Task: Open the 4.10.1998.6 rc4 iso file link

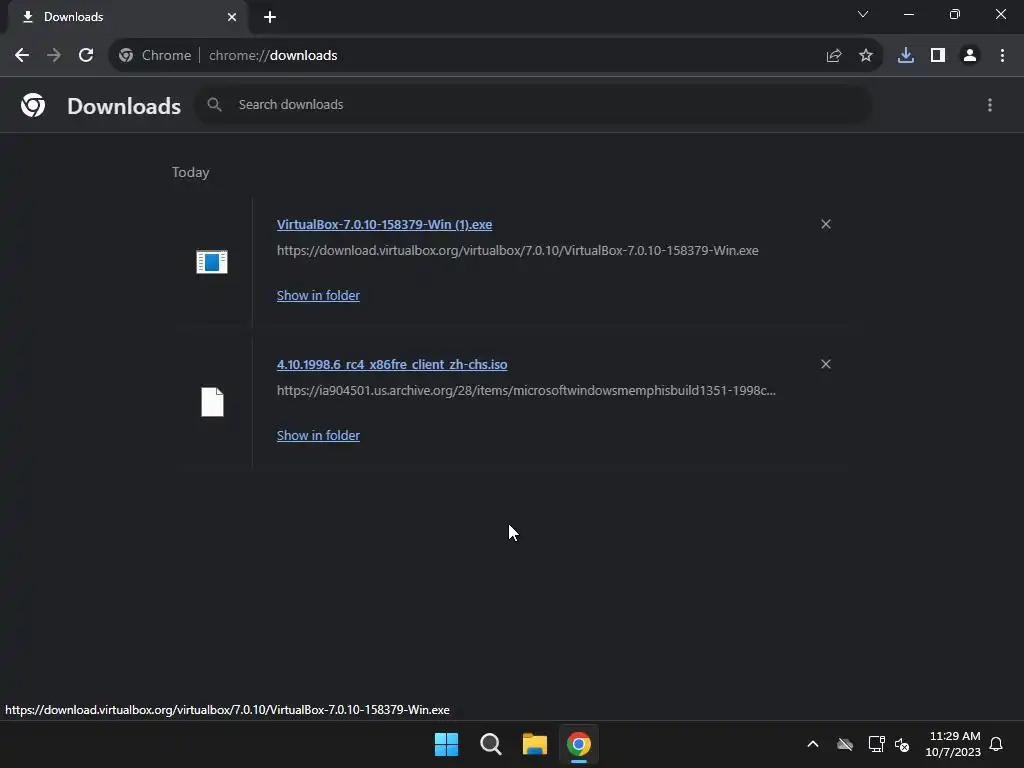Action: tap(392, 364)
